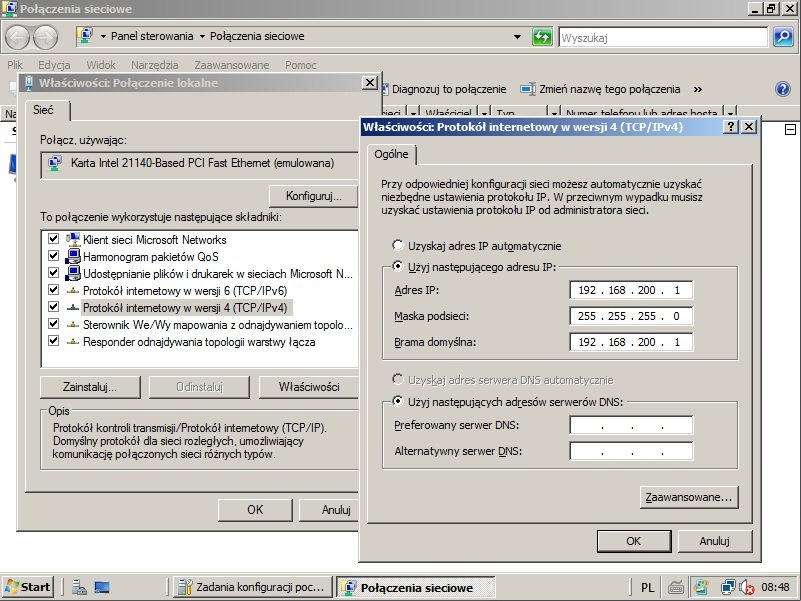801x601 pixels.
Task: Expand dropdown arrow before Połączenia sieciowe breadcrumb
Action: [x=202, y=36]
